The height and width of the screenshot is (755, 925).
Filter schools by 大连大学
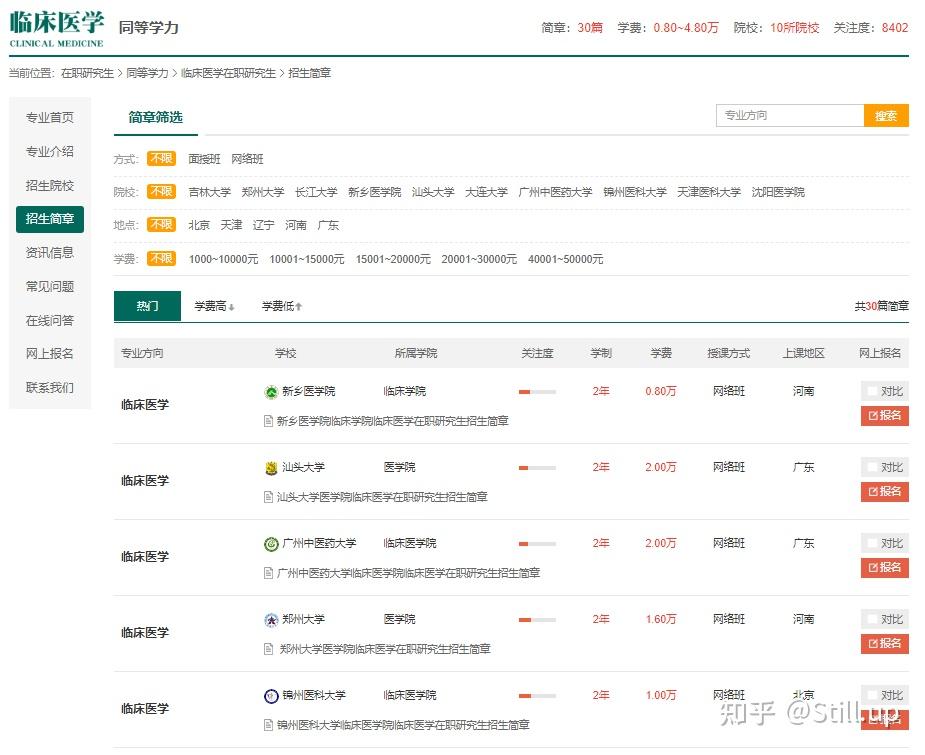coord(486,192)
